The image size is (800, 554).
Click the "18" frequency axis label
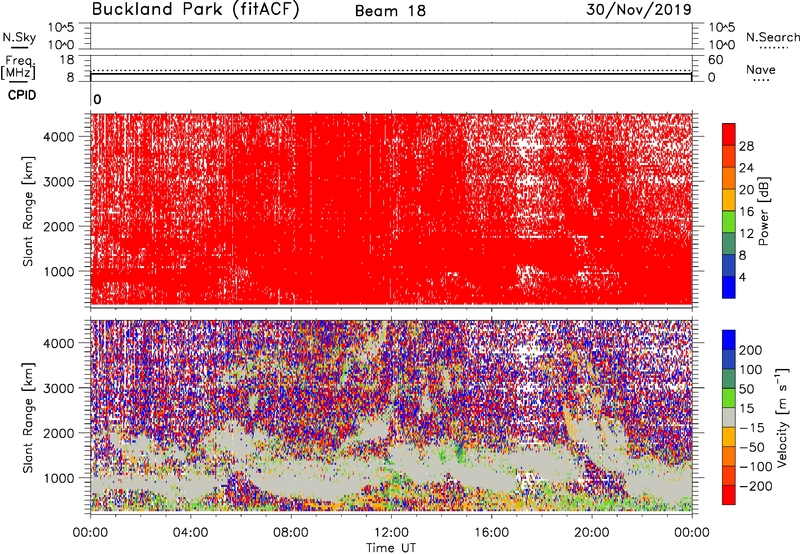[67, 60]
